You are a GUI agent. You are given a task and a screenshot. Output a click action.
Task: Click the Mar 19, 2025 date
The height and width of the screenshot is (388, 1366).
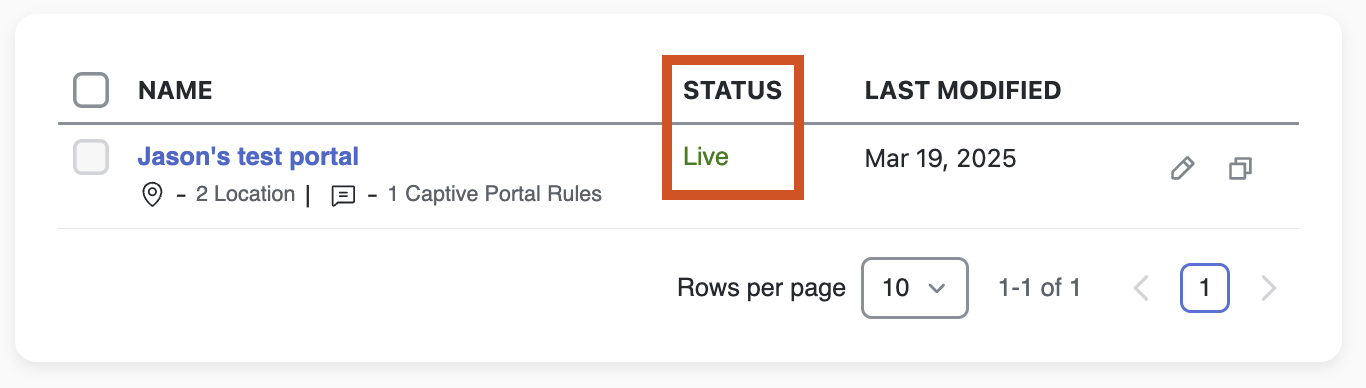[x=940, y=158]
